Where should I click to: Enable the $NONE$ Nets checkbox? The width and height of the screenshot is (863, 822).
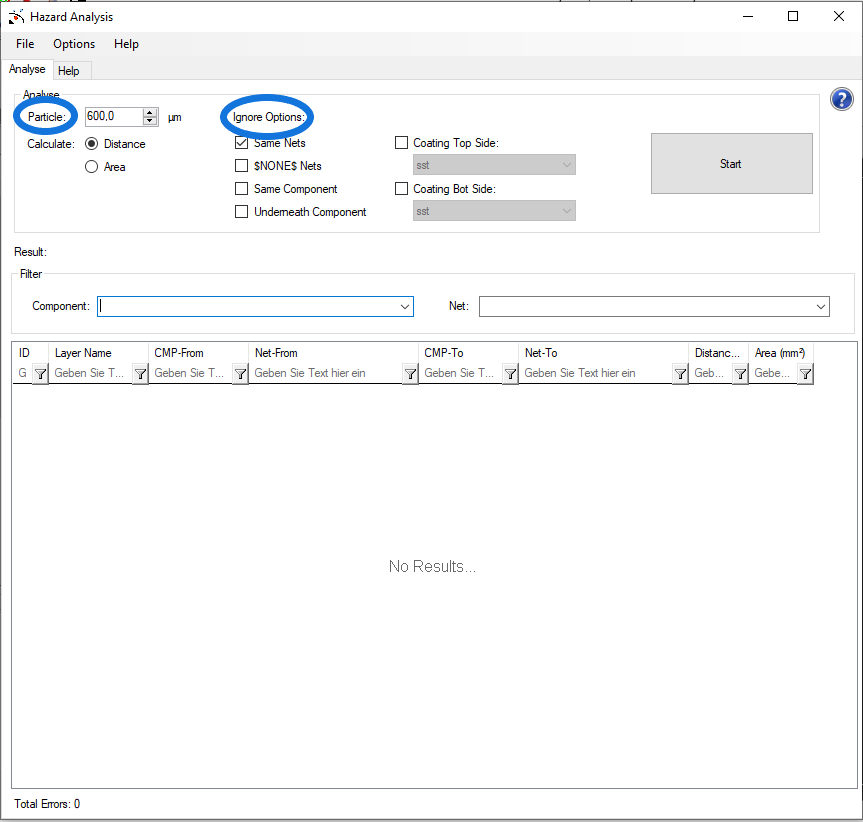[x=241, y=166]
